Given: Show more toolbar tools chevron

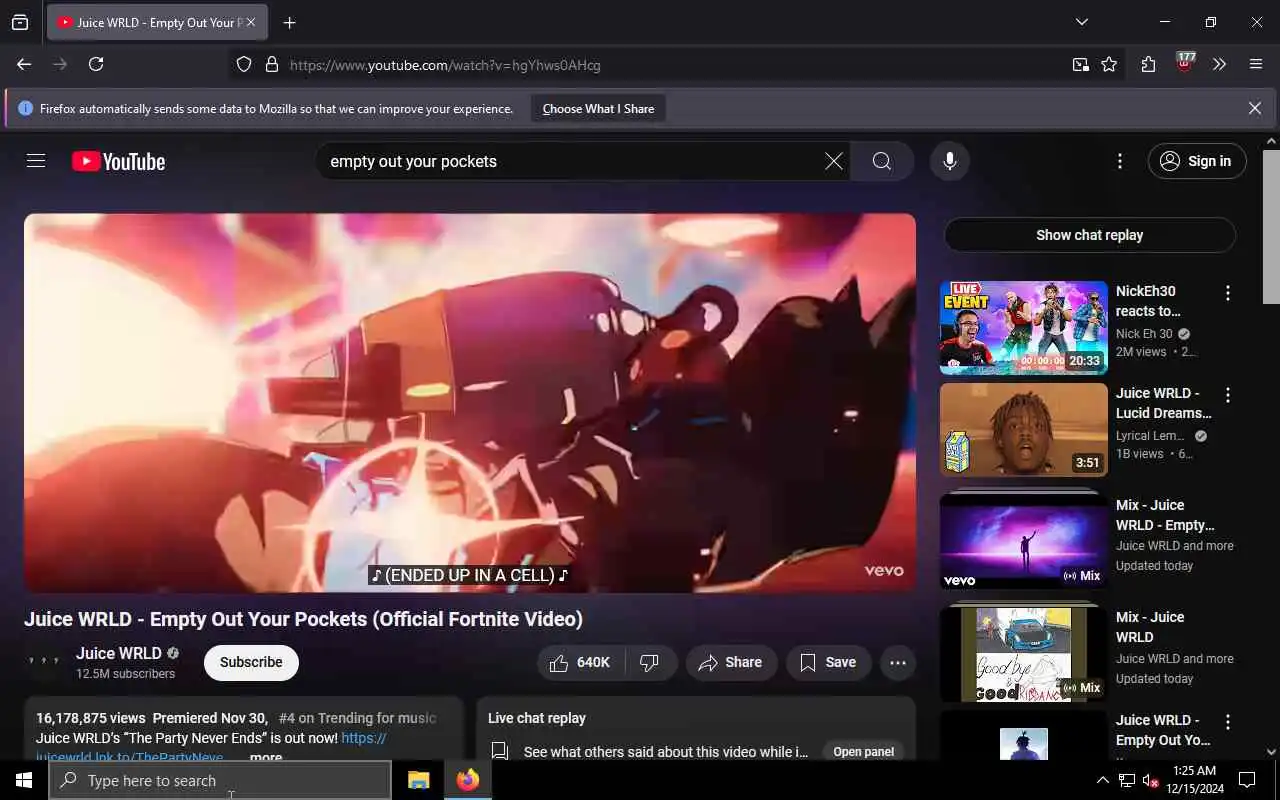Looking at the screenshot, I should pos(1219,64).
